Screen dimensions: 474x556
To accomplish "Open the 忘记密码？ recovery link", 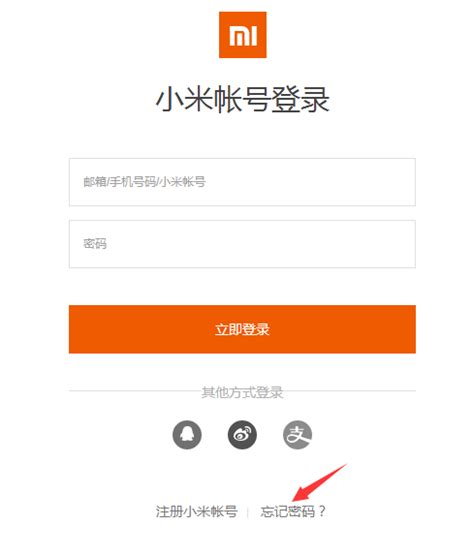I will click(293, 512).
